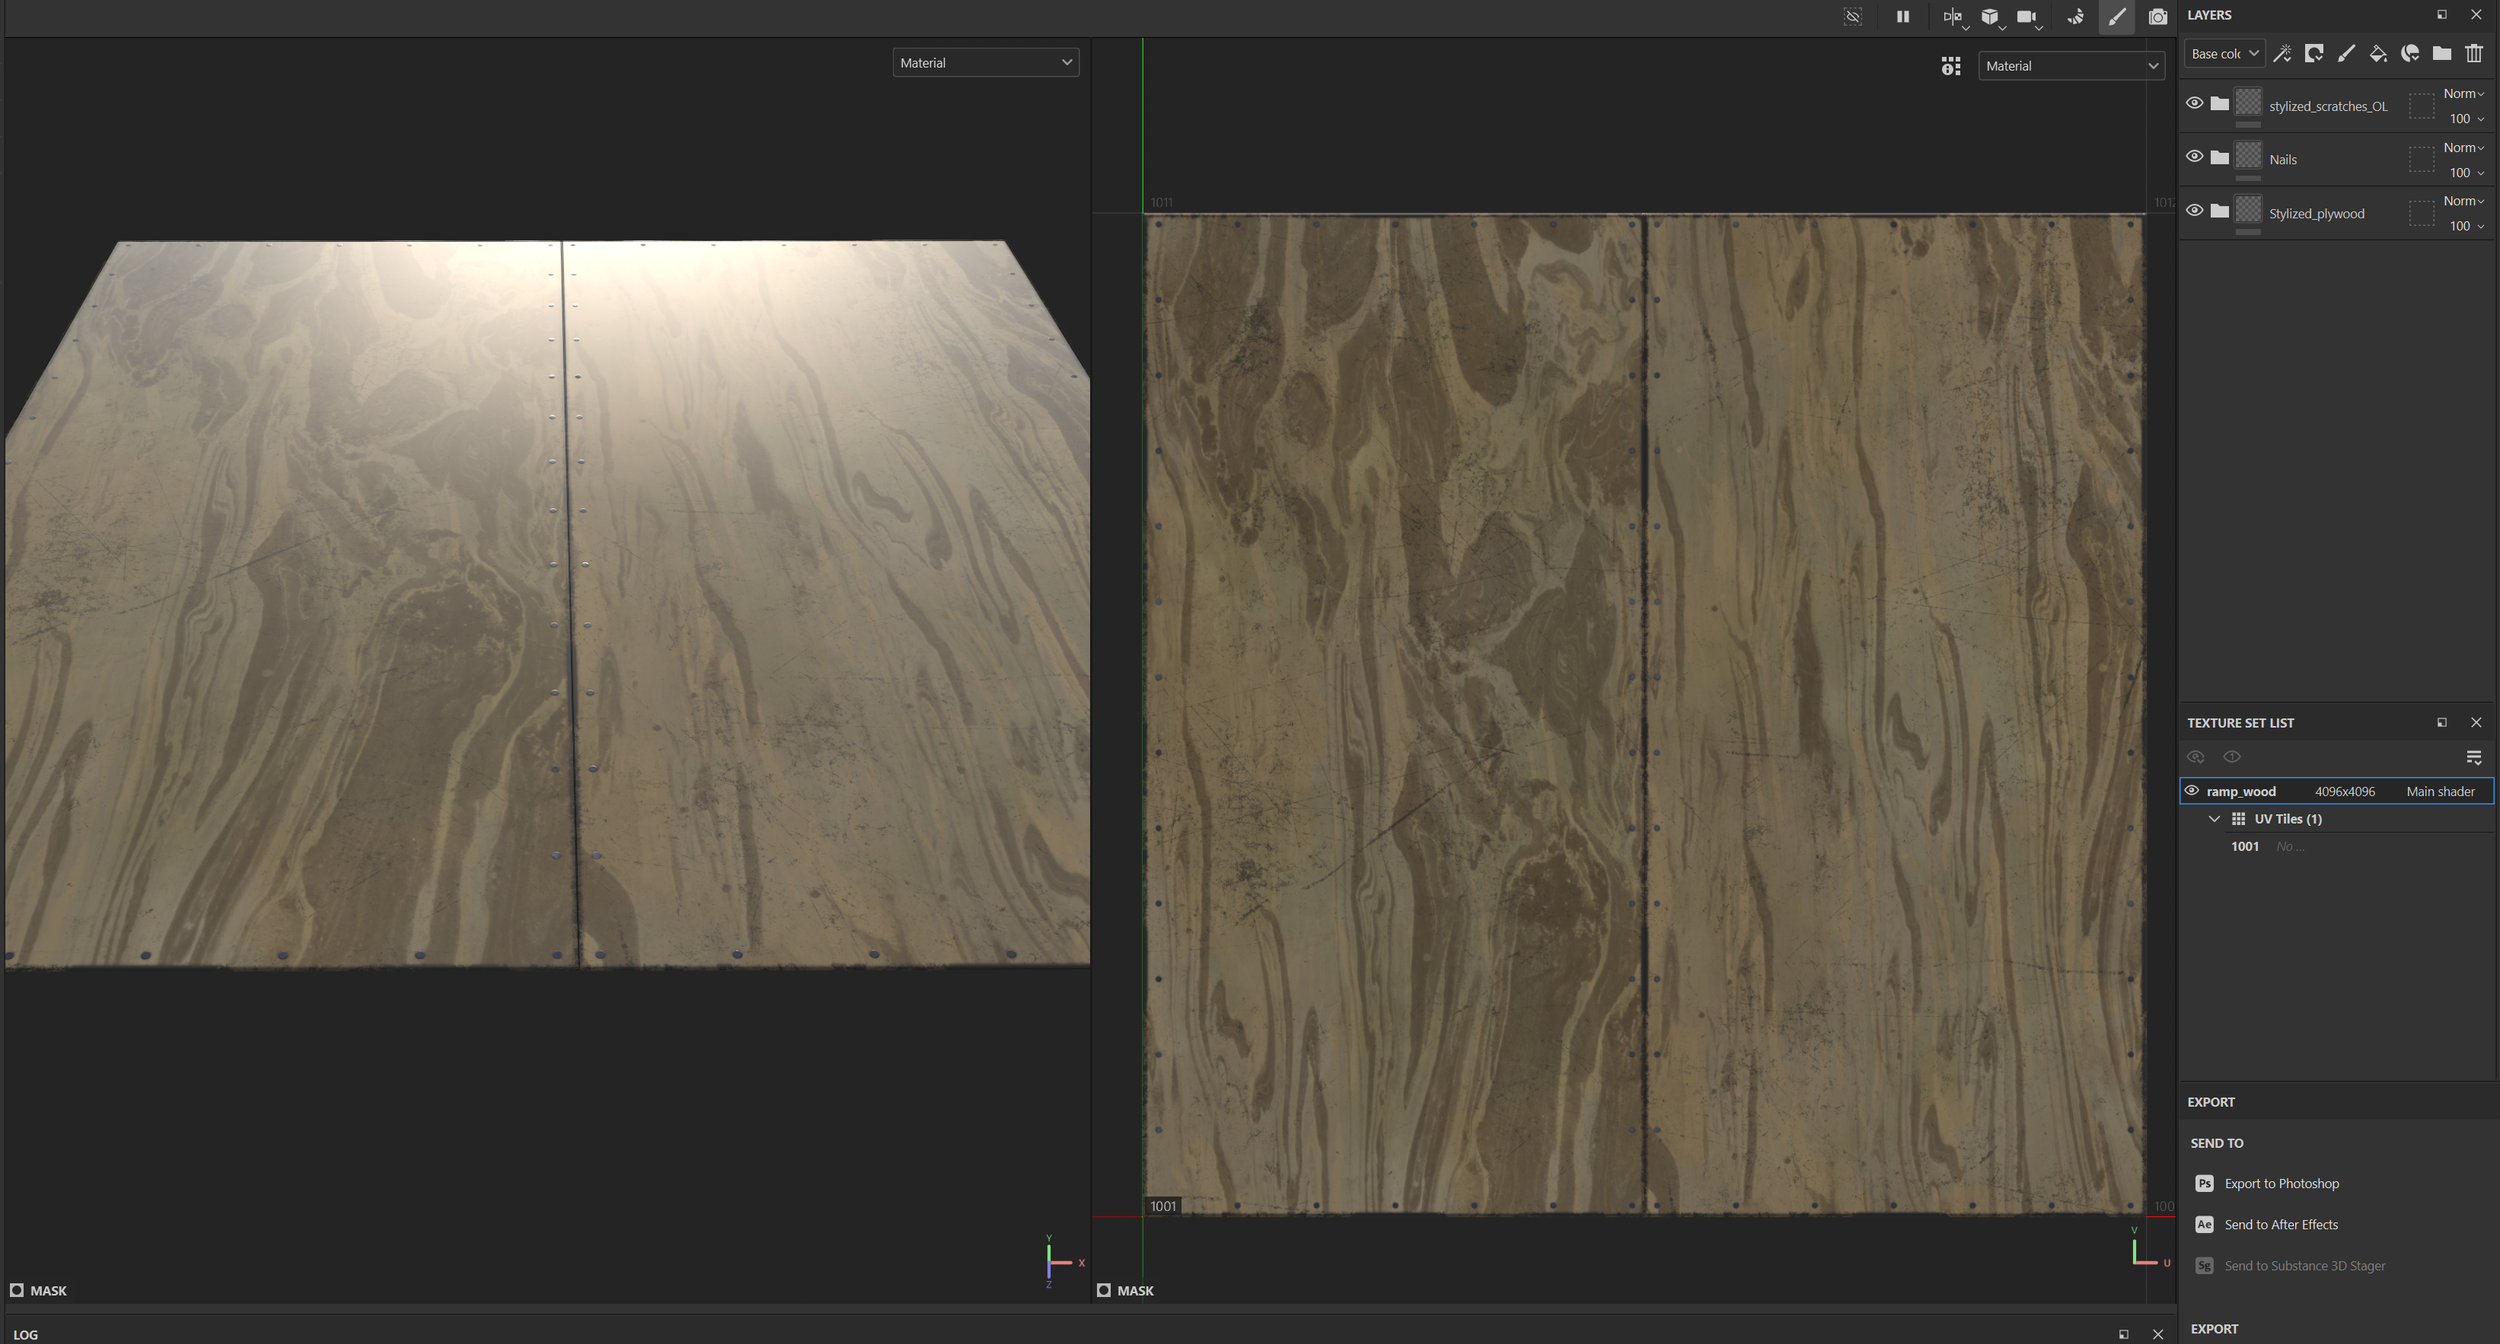Open the Nails layer opacity 100 slider
The image size is (2500, 1344).
(x=2466, y=173)
